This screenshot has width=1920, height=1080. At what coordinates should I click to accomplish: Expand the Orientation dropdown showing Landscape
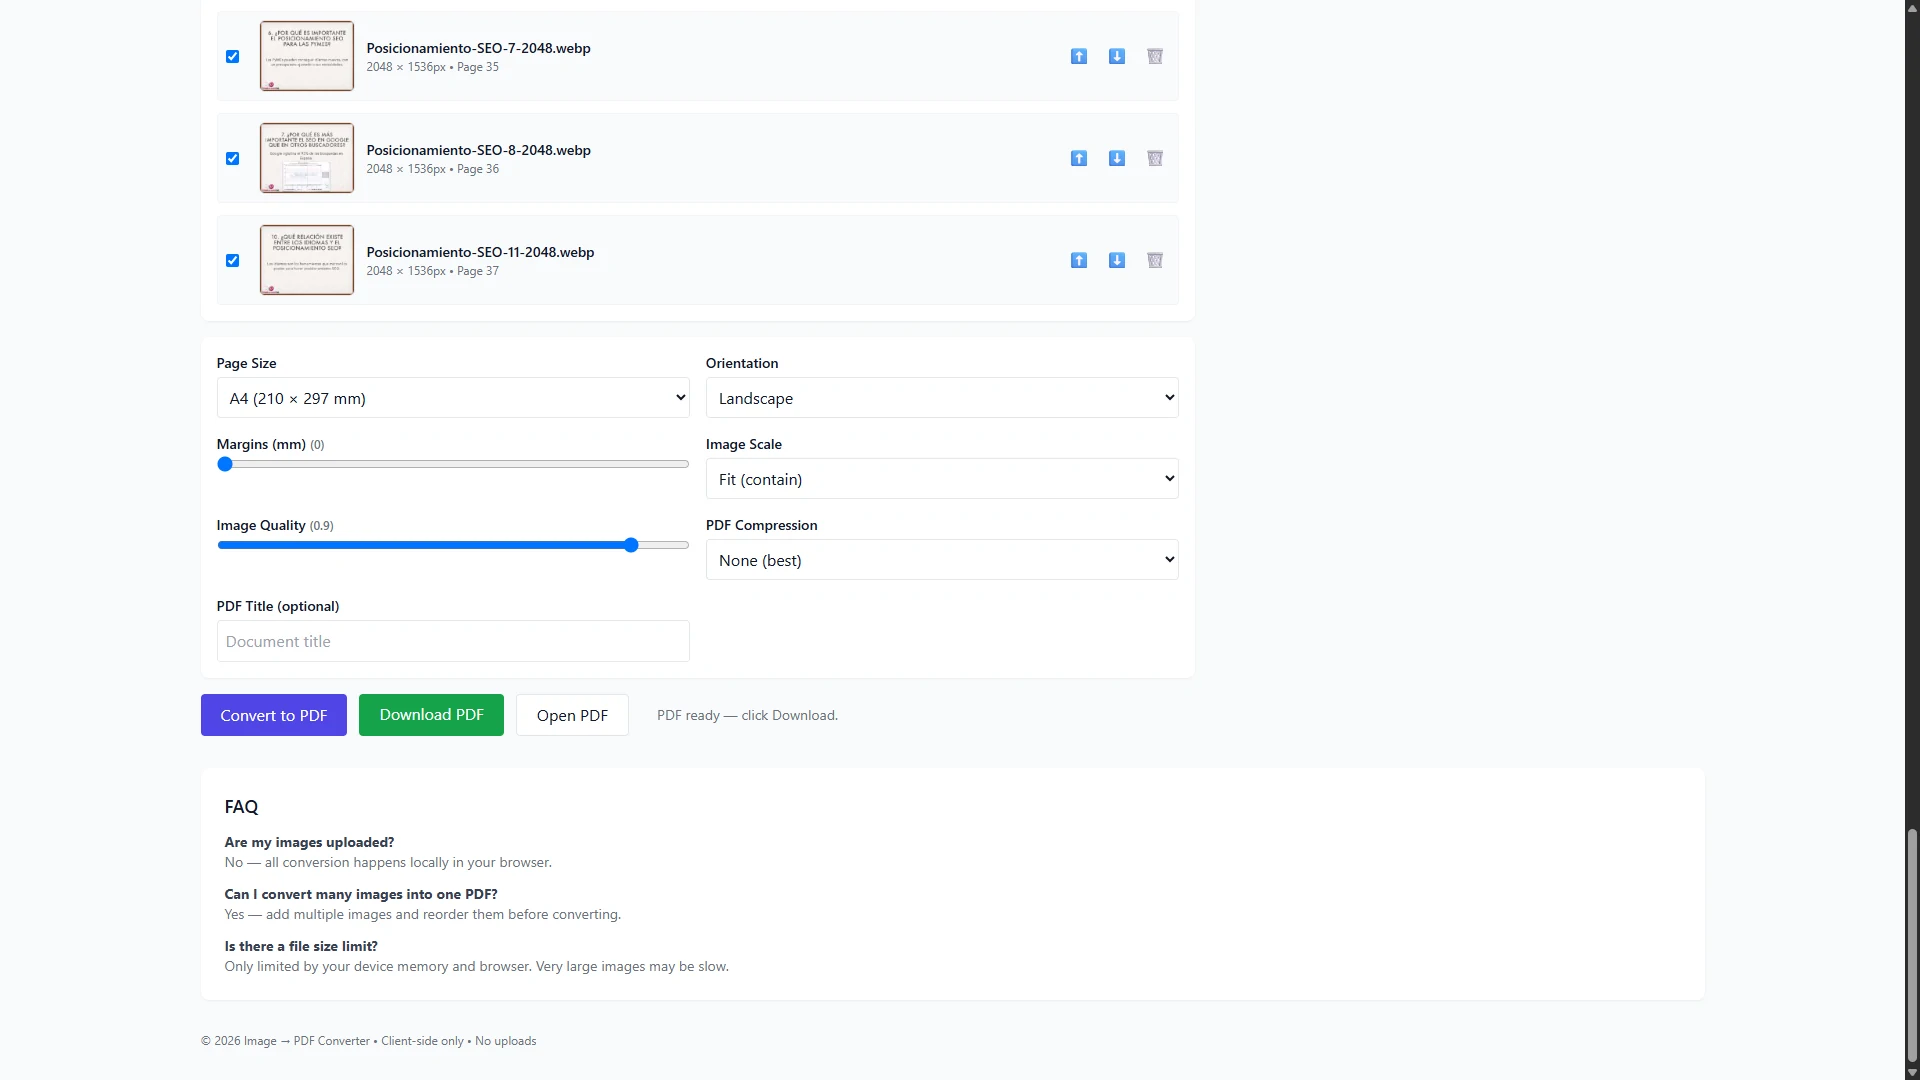(942, 398)
